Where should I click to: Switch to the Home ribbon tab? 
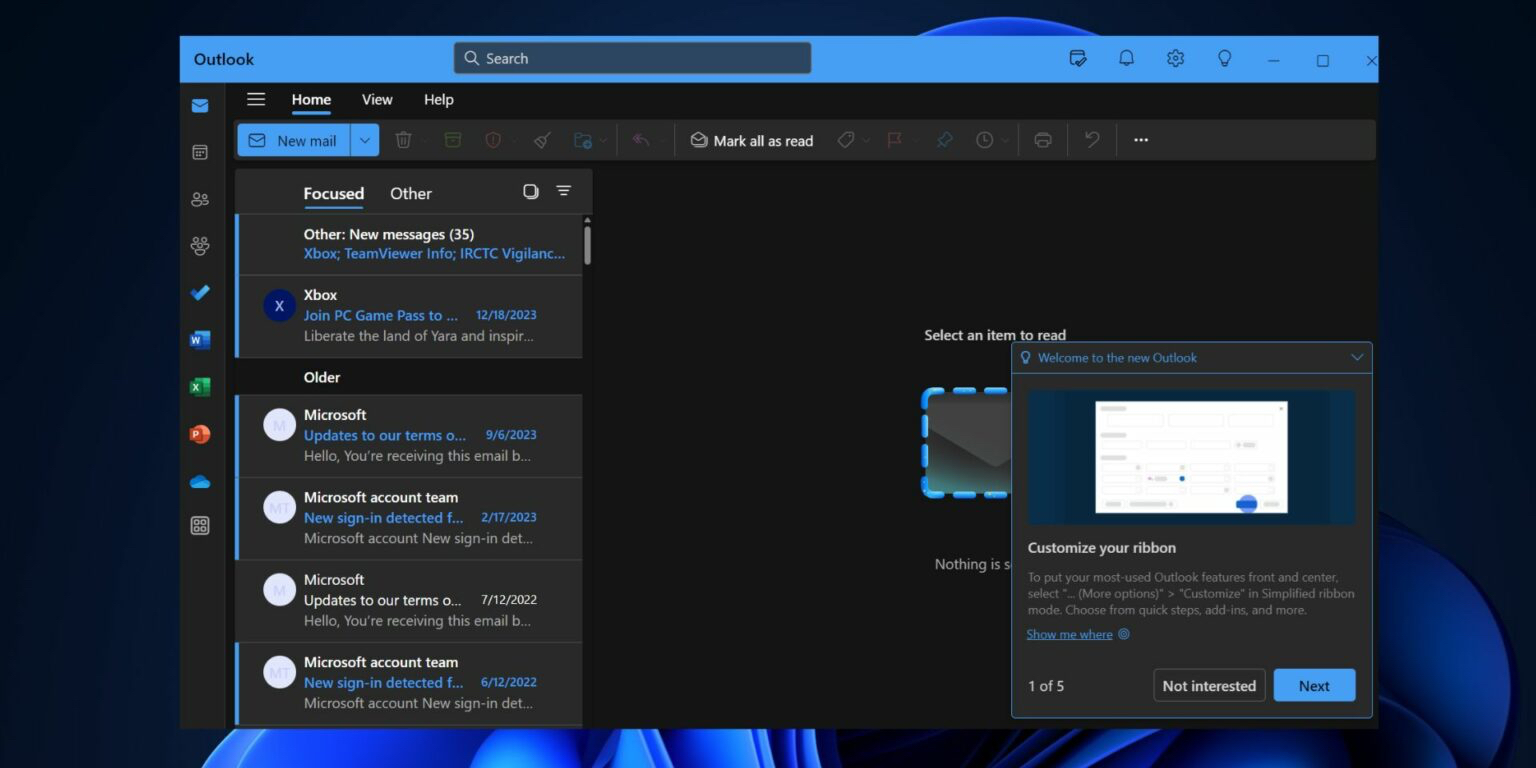point(311,100)
